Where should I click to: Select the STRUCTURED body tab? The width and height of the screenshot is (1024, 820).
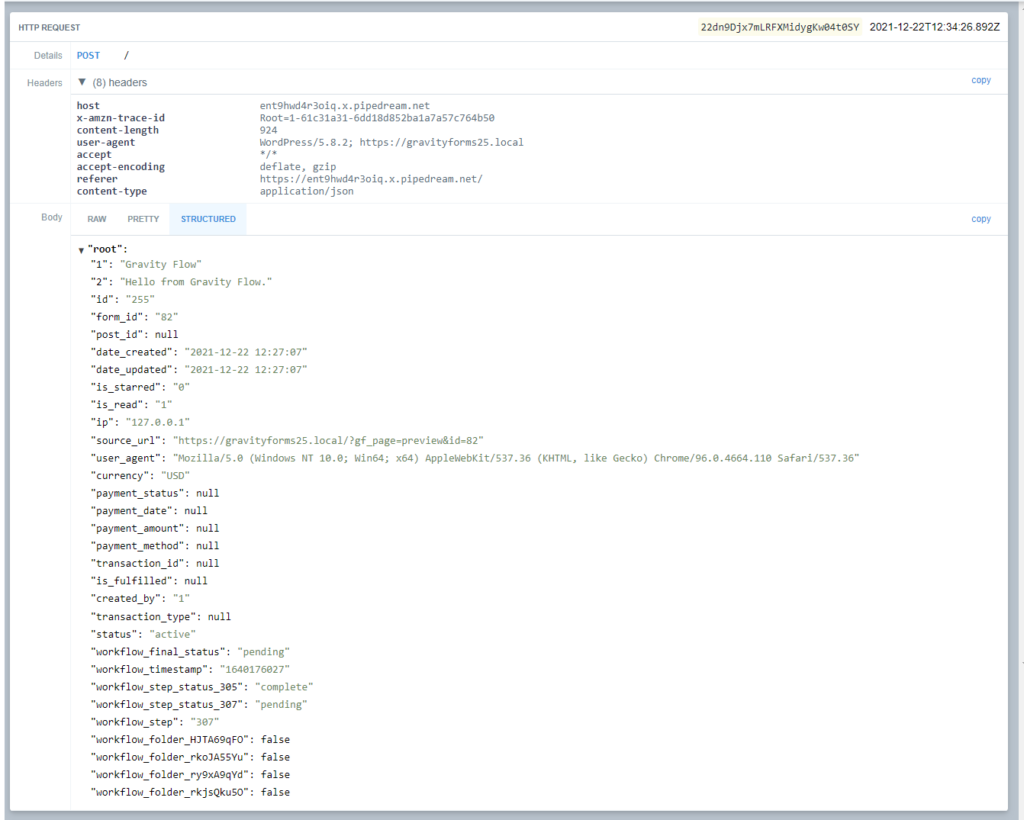[x=208, y=219]
